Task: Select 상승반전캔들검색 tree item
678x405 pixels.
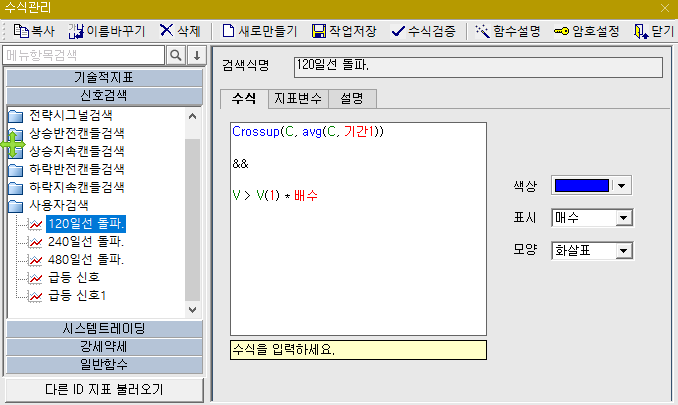Action: point(77,134)
